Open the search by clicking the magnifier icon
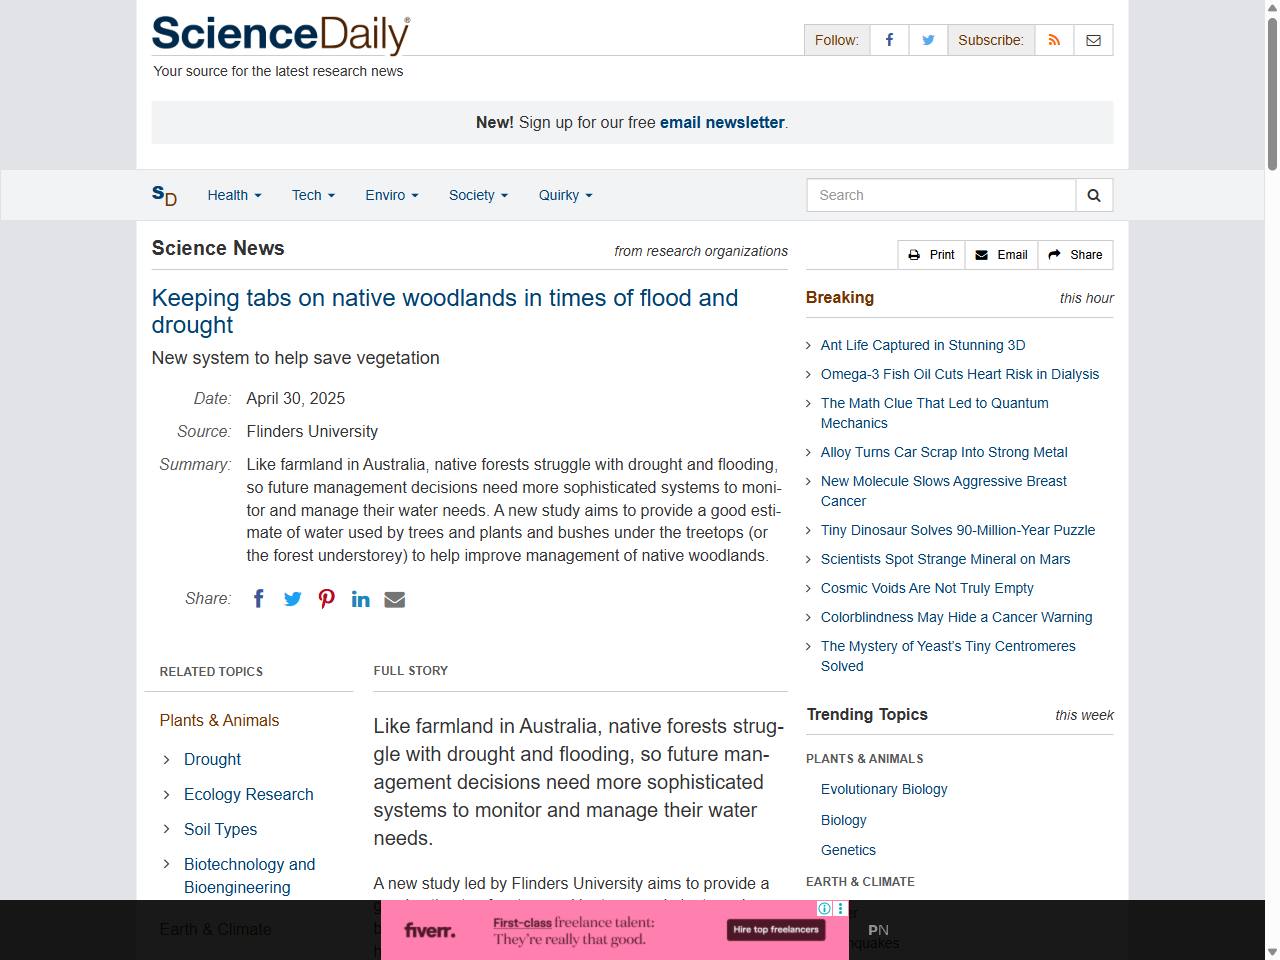 [1093, 195]
